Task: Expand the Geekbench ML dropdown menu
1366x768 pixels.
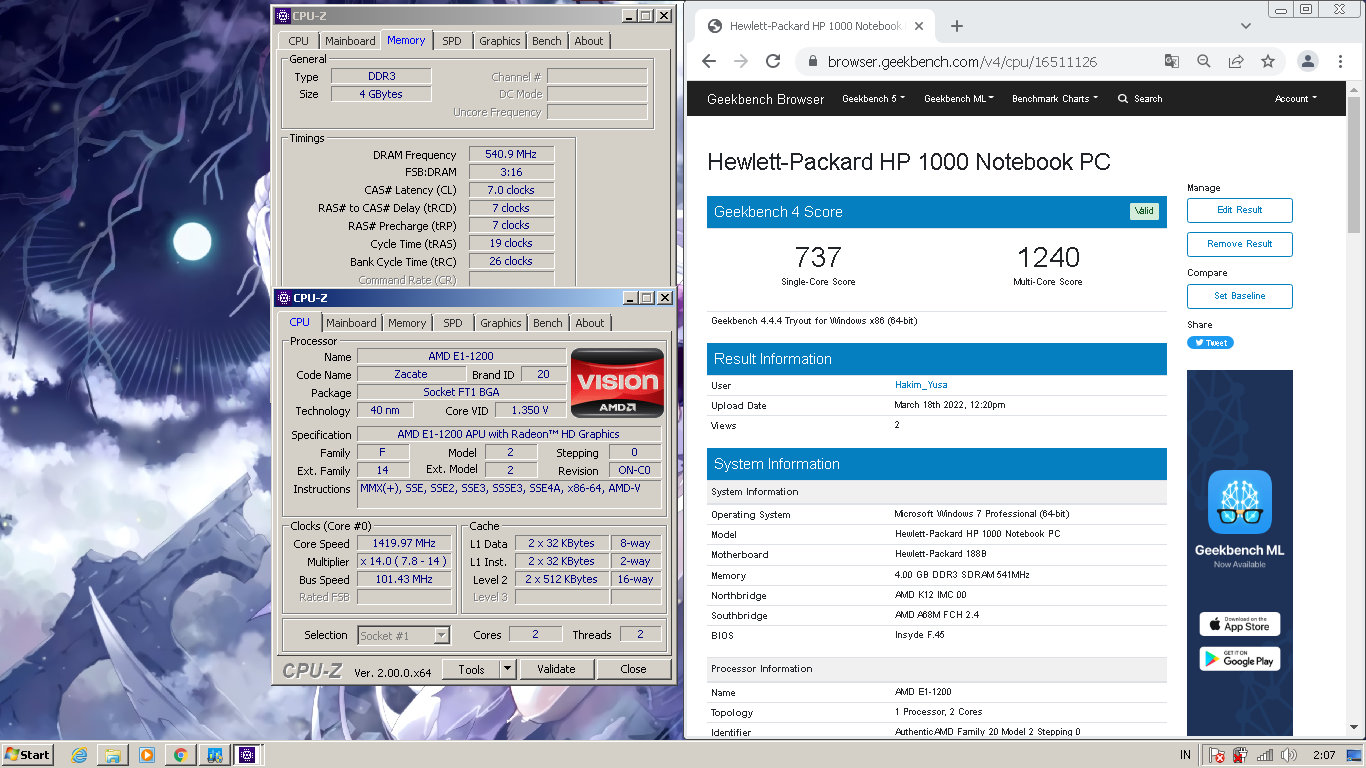Action: click(959, 99)
